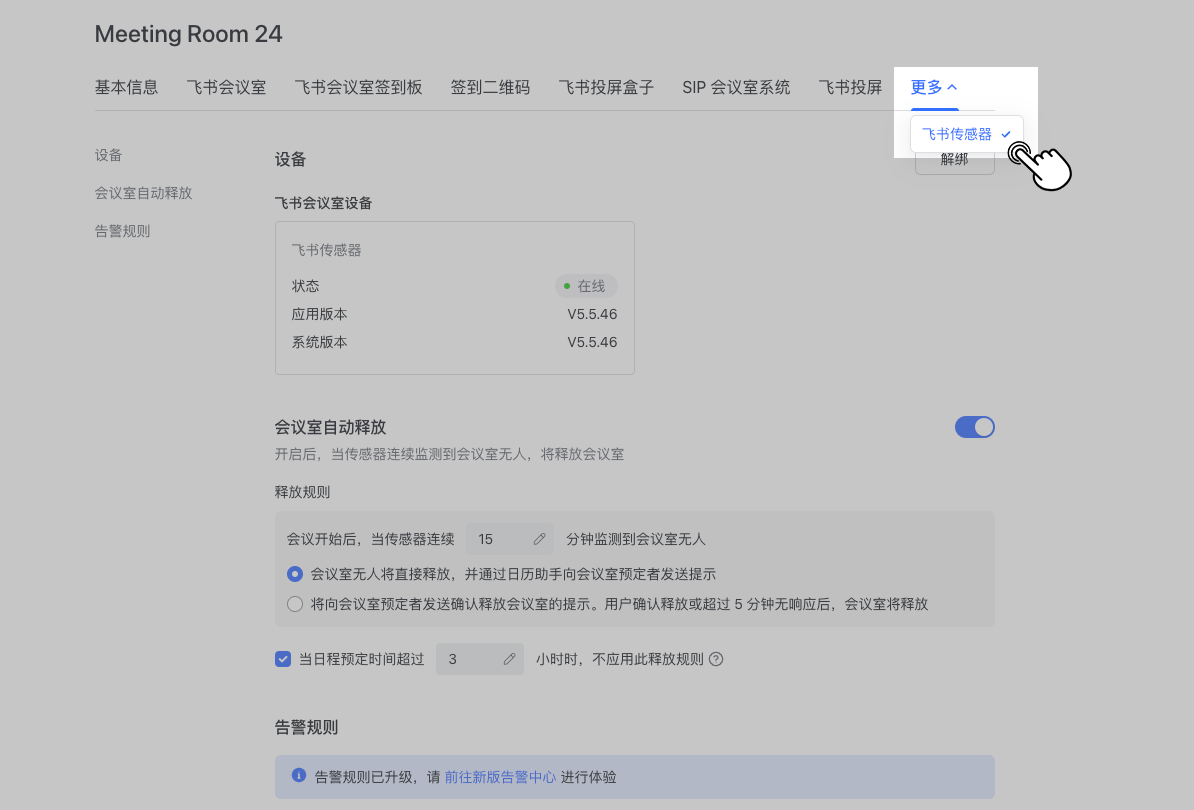Select 会议室无人将直接释放 radio option
The height and width of the screenshot is (810, 1194).
pos(295,574)
